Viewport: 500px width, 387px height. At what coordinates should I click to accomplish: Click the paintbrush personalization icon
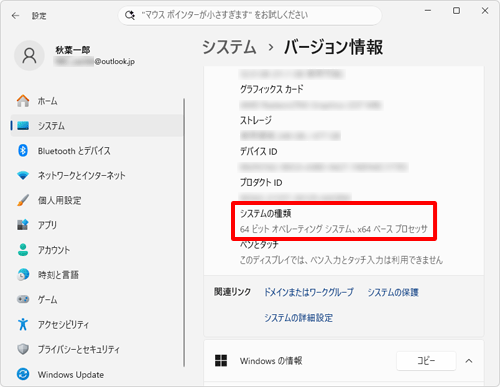tap(23, 200)
